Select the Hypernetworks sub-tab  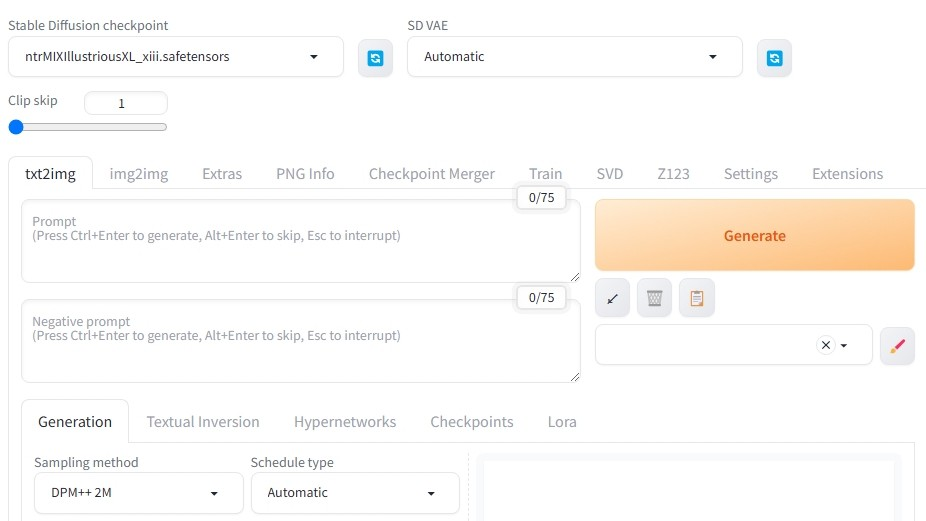tap(345, 422)
